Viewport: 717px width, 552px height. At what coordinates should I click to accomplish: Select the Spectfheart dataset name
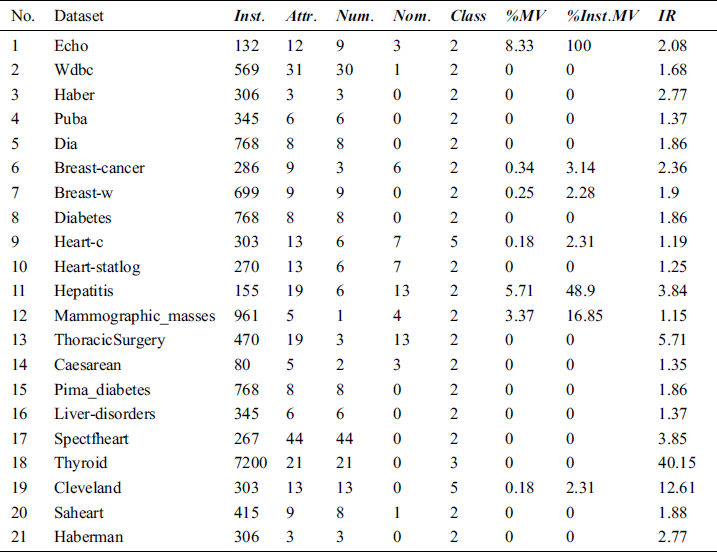click(x=93, y=438)
